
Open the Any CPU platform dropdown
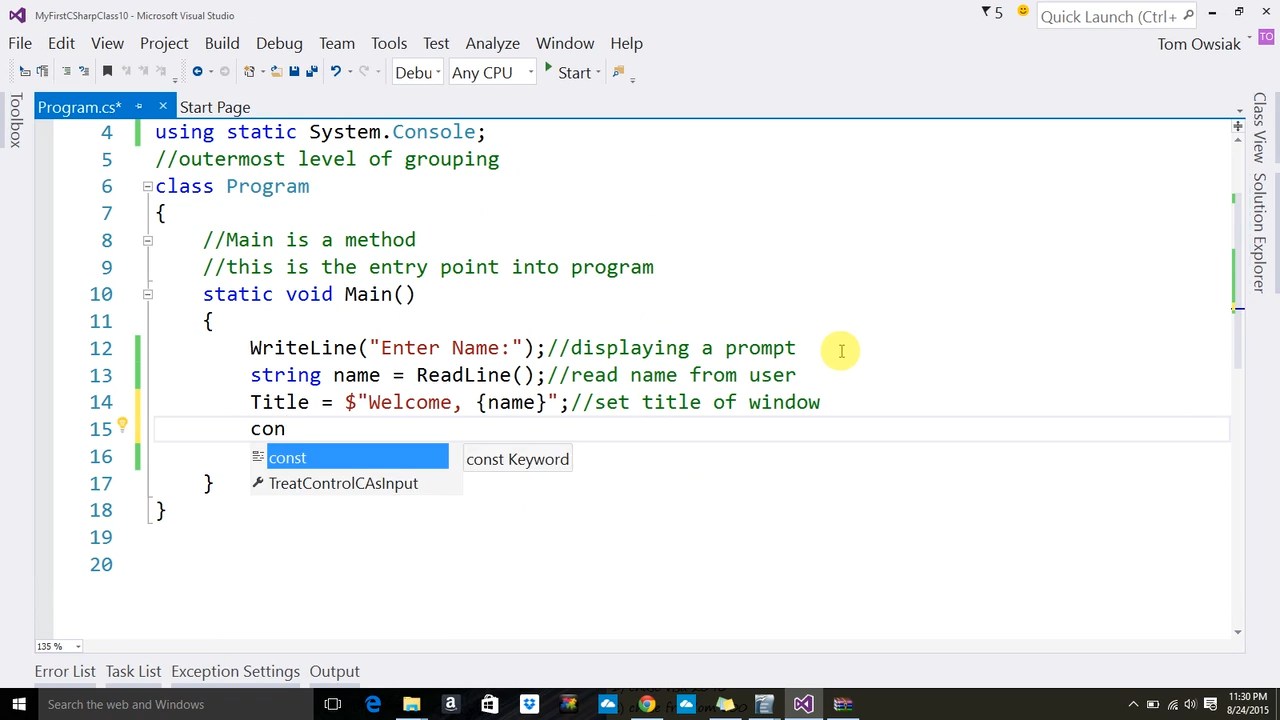coord(491,72)
